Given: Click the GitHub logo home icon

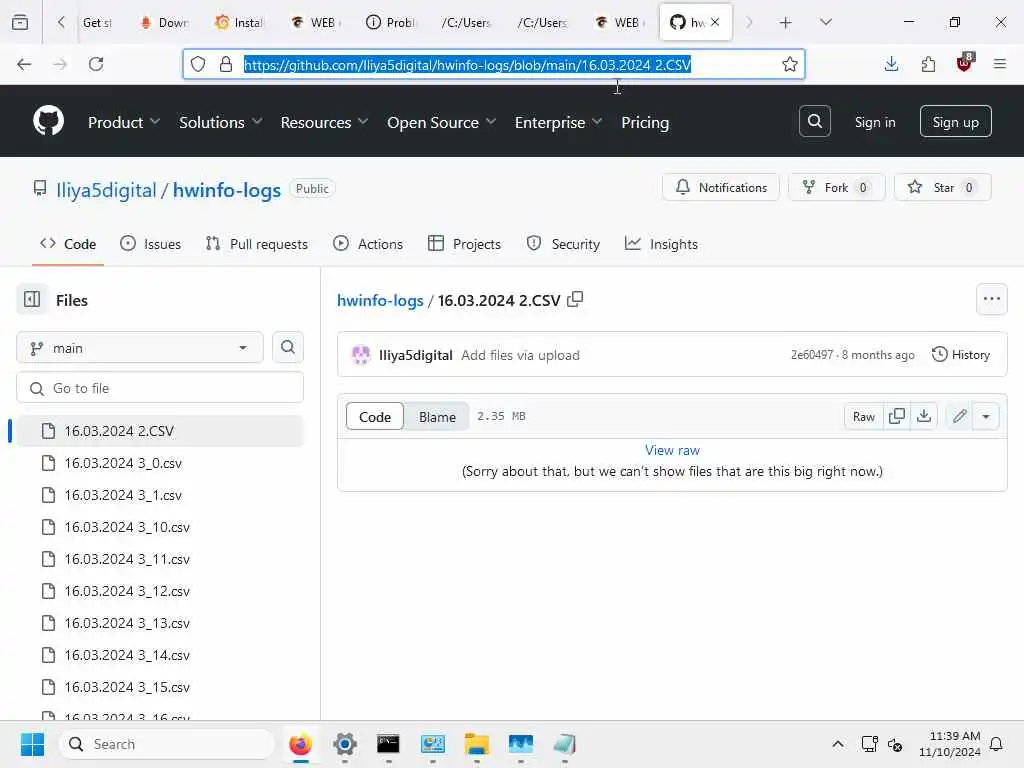Looking at the screenshot, I should pos(48,121).
